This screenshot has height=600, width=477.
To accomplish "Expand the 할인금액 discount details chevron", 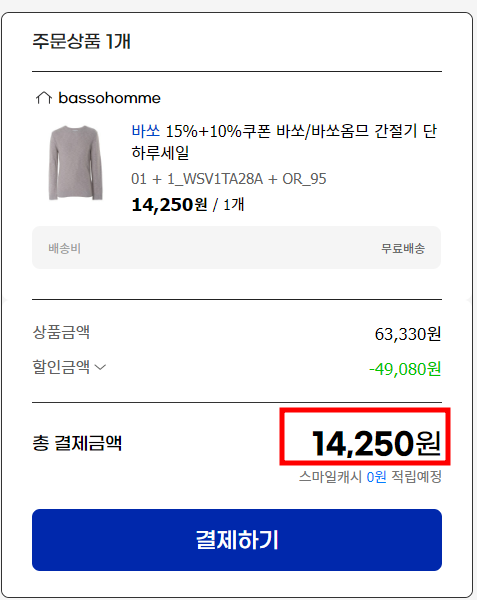I will 100,367.
